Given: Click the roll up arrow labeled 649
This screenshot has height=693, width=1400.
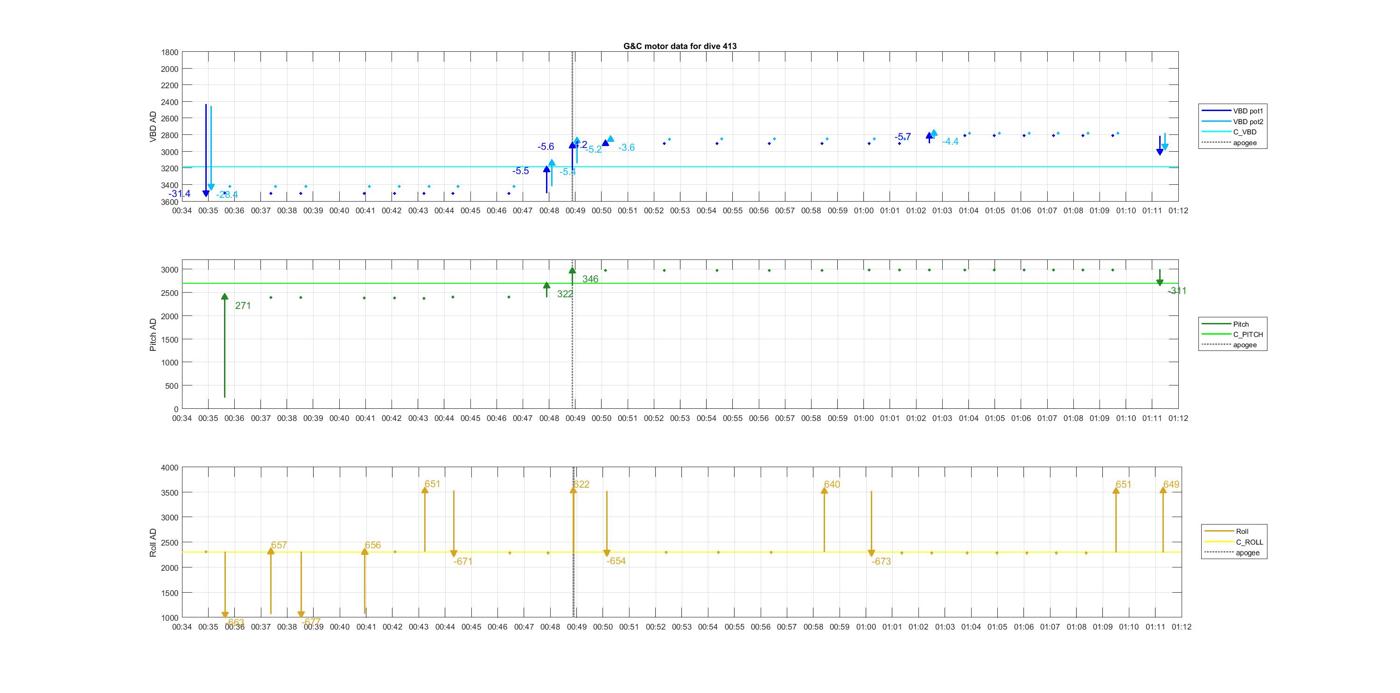Looking at the screenshot, I should coord(1163,519).
